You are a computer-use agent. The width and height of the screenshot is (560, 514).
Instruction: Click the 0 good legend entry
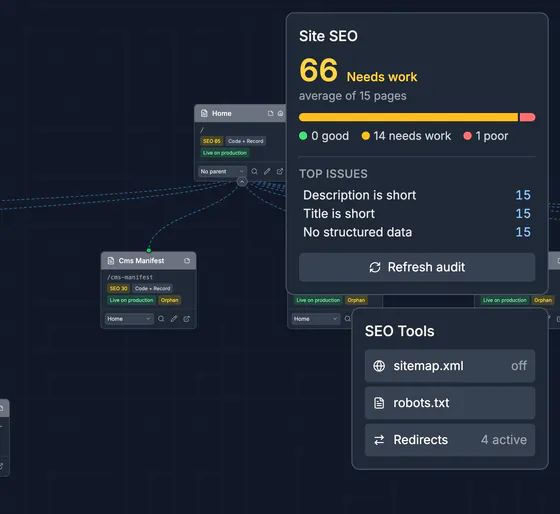pos(324,136)
